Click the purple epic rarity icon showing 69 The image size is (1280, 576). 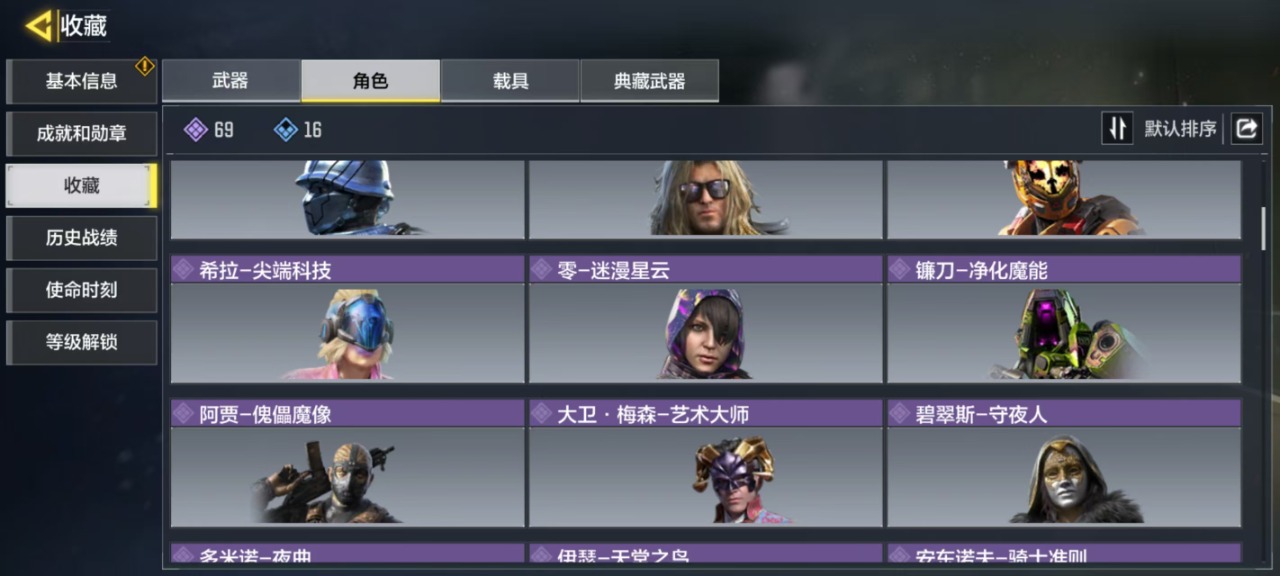tap(196, 129)
